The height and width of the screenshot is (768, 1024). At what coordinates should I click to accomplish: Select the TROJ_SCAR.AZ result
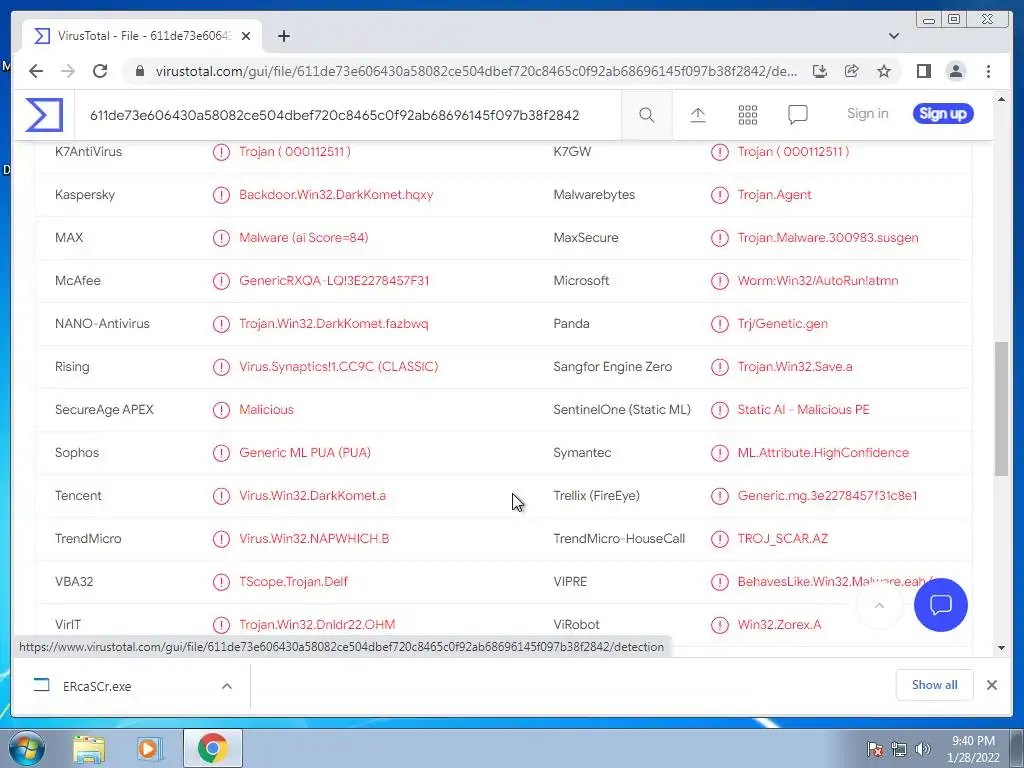coord(782,539)
